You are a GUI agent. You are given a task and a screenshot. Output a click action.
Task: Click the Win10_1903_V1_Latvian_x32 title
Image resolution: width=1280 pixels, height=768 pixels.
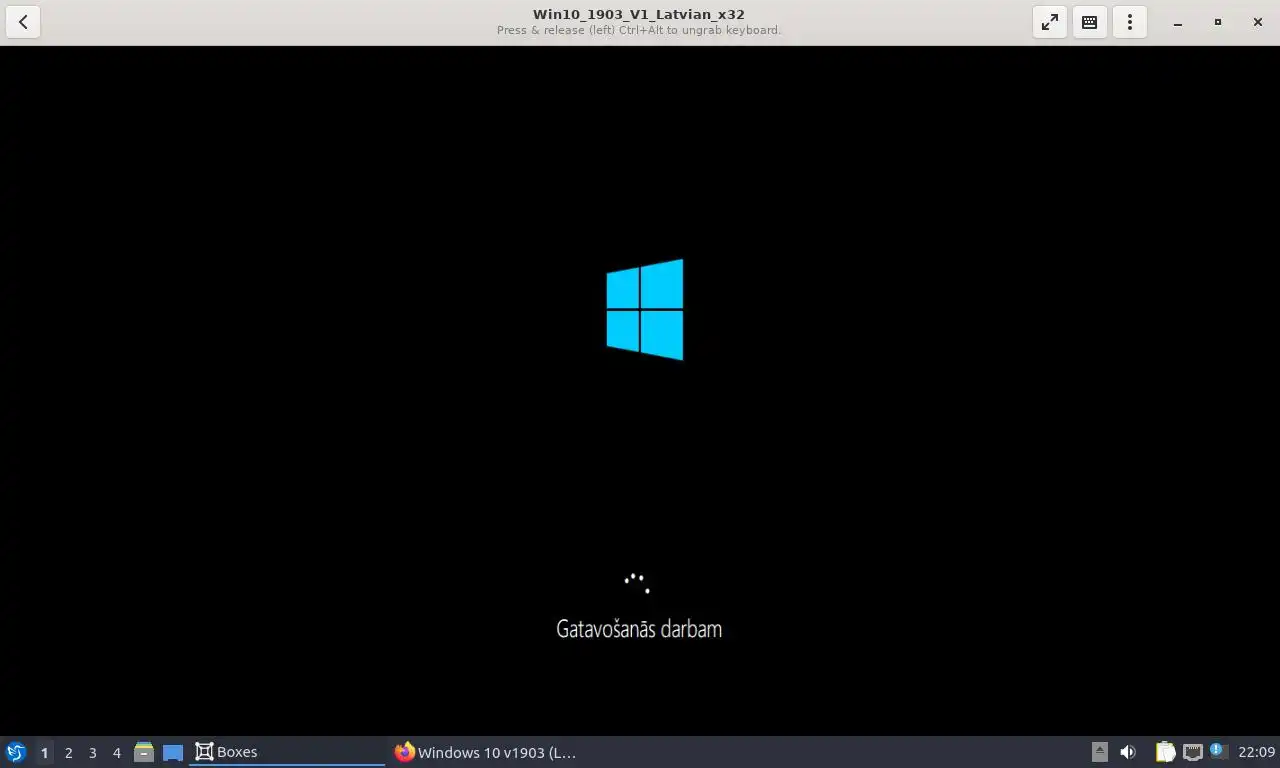pos(639,14)
